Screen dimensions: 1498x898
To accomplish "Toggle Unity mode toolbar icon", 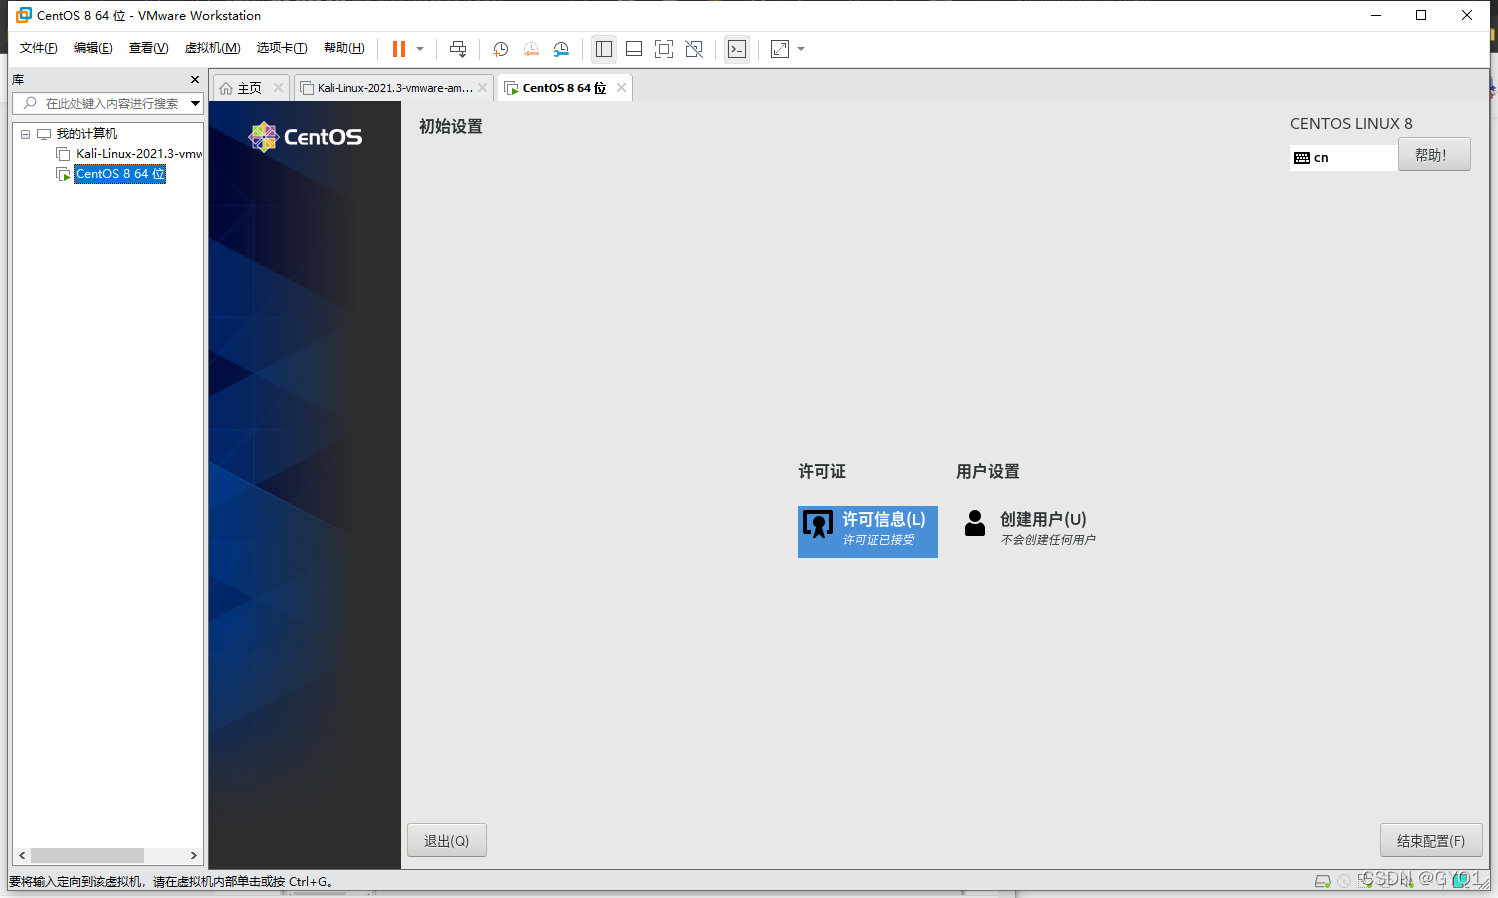I will (694, 48).
